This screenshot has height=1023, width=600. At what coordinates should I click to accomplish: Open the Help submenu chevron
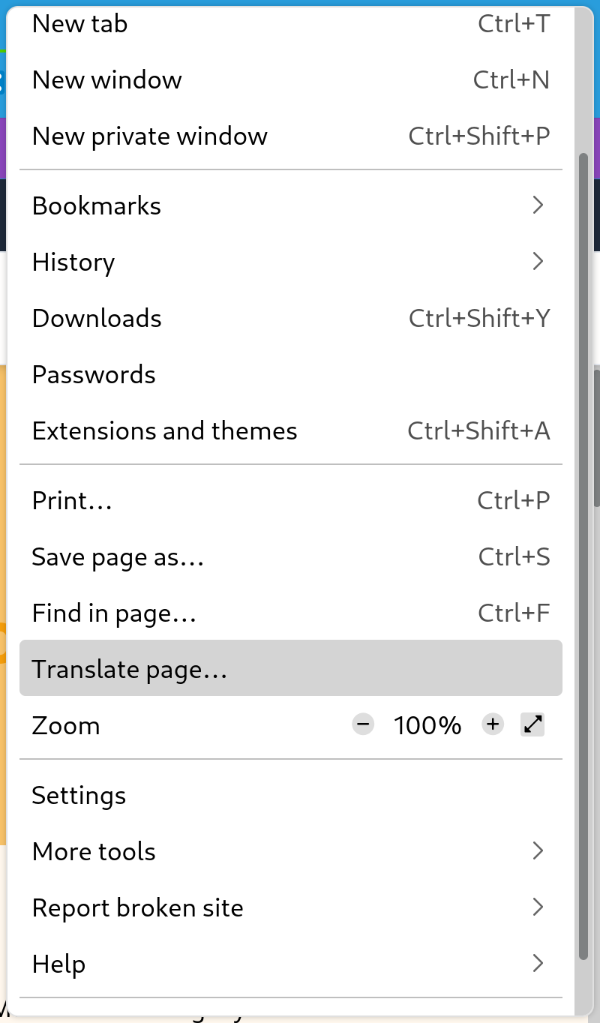tap(538, 964)
